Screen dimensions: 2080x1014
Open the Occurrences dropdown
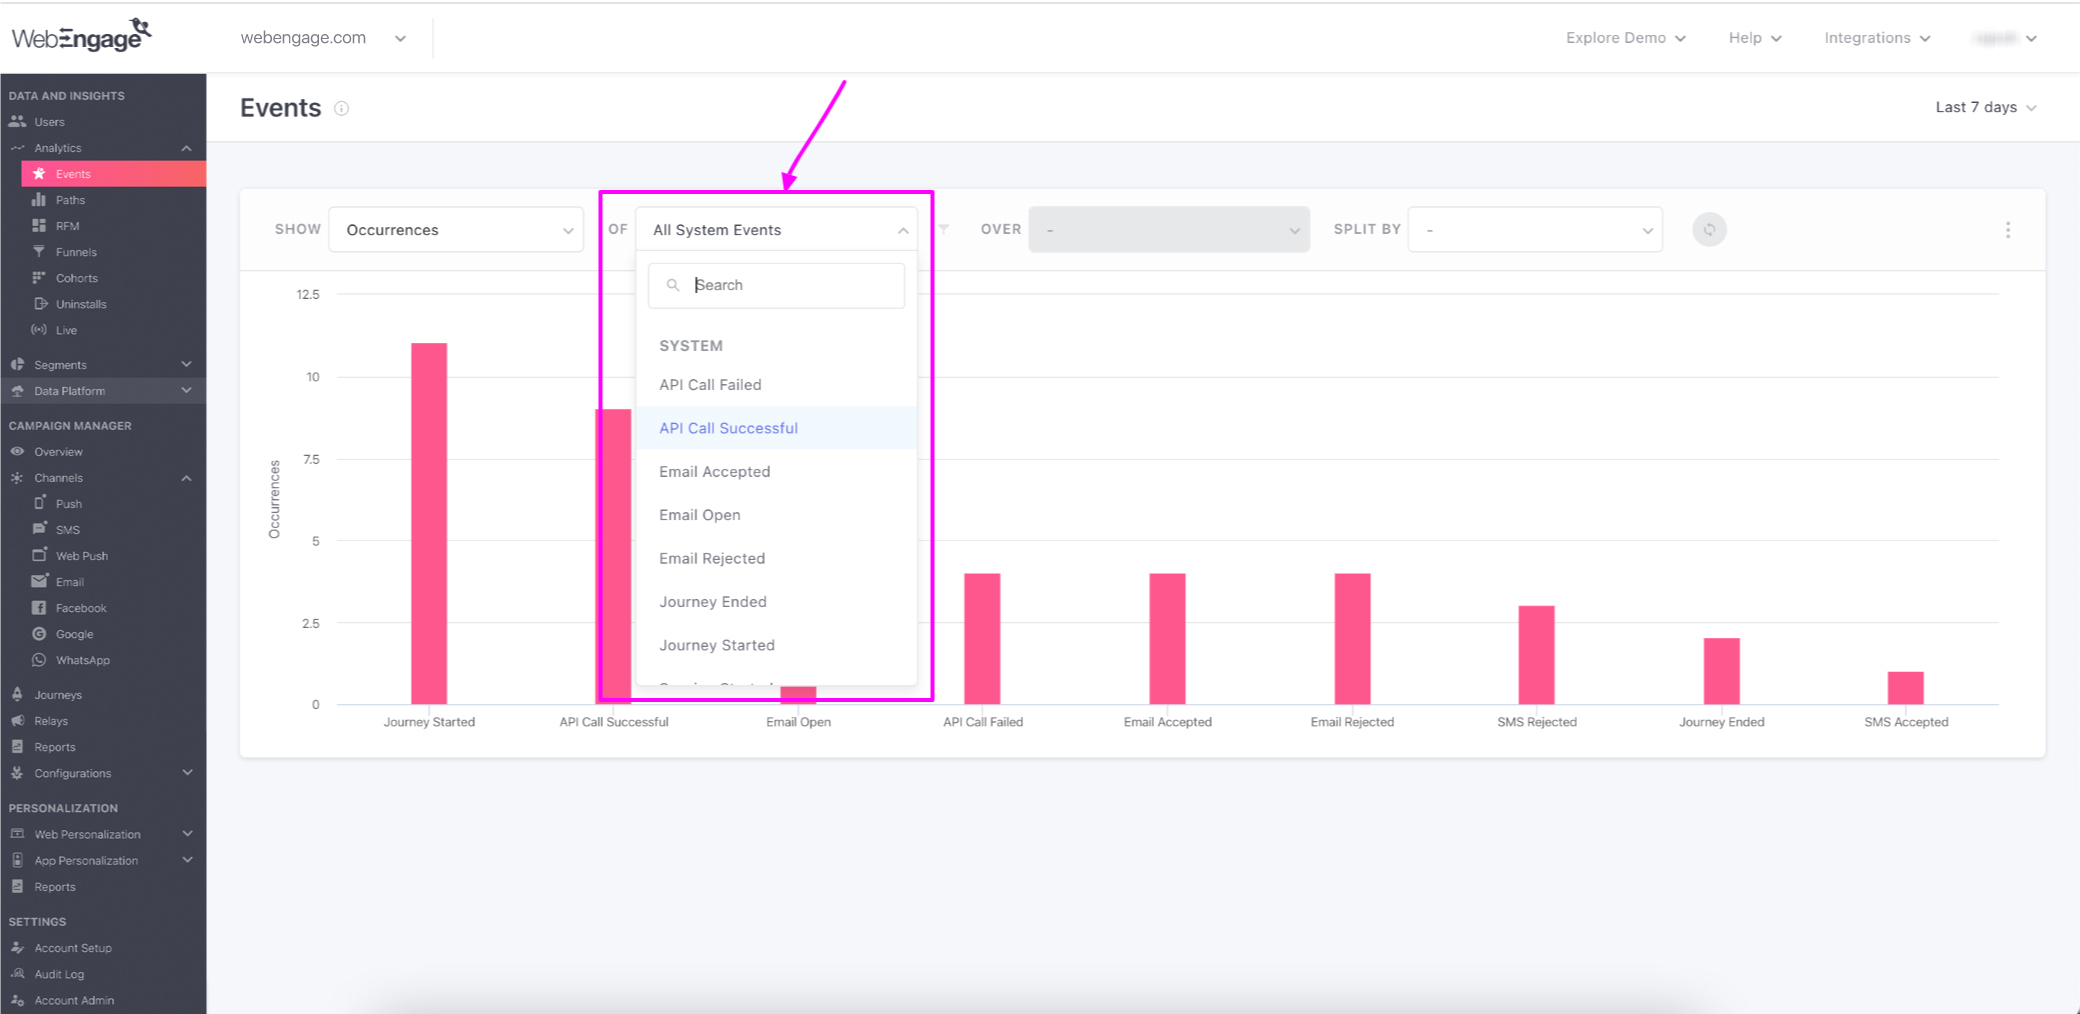[x=455, y=229]
